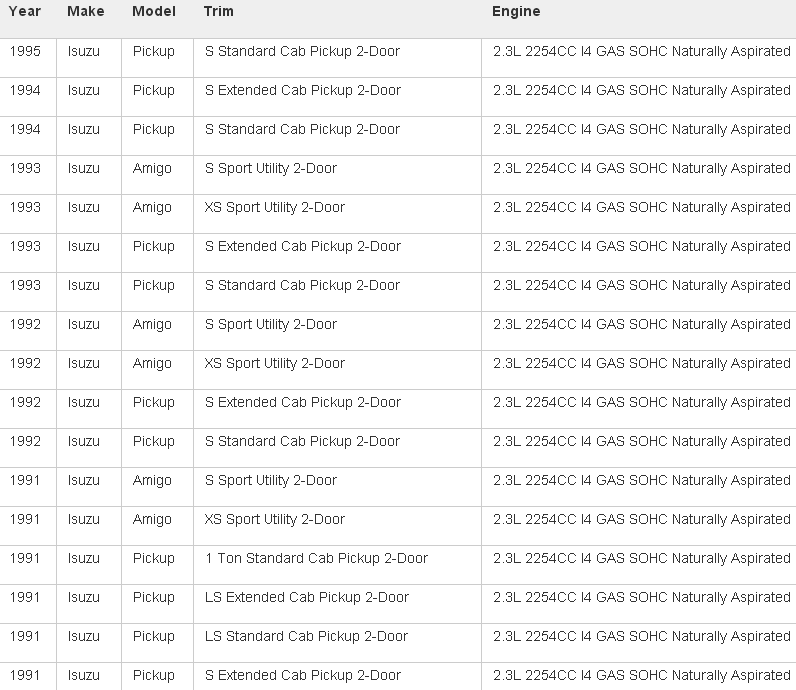This screenshot has width=796, height=690.
Task: Select 1993 S Extended Cab Pickup trim
Action: (303, 246)
